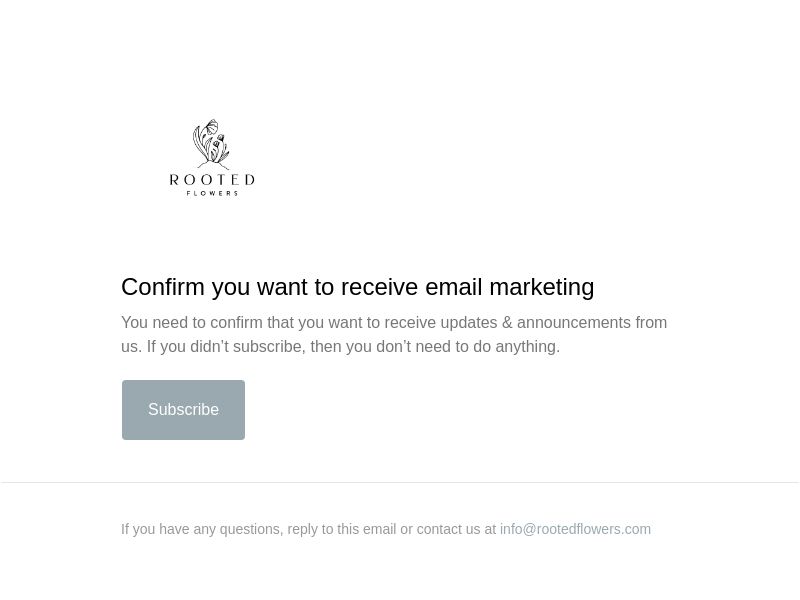
Task: Select the ROOTED wordmark under the flower
Action: 212,180
